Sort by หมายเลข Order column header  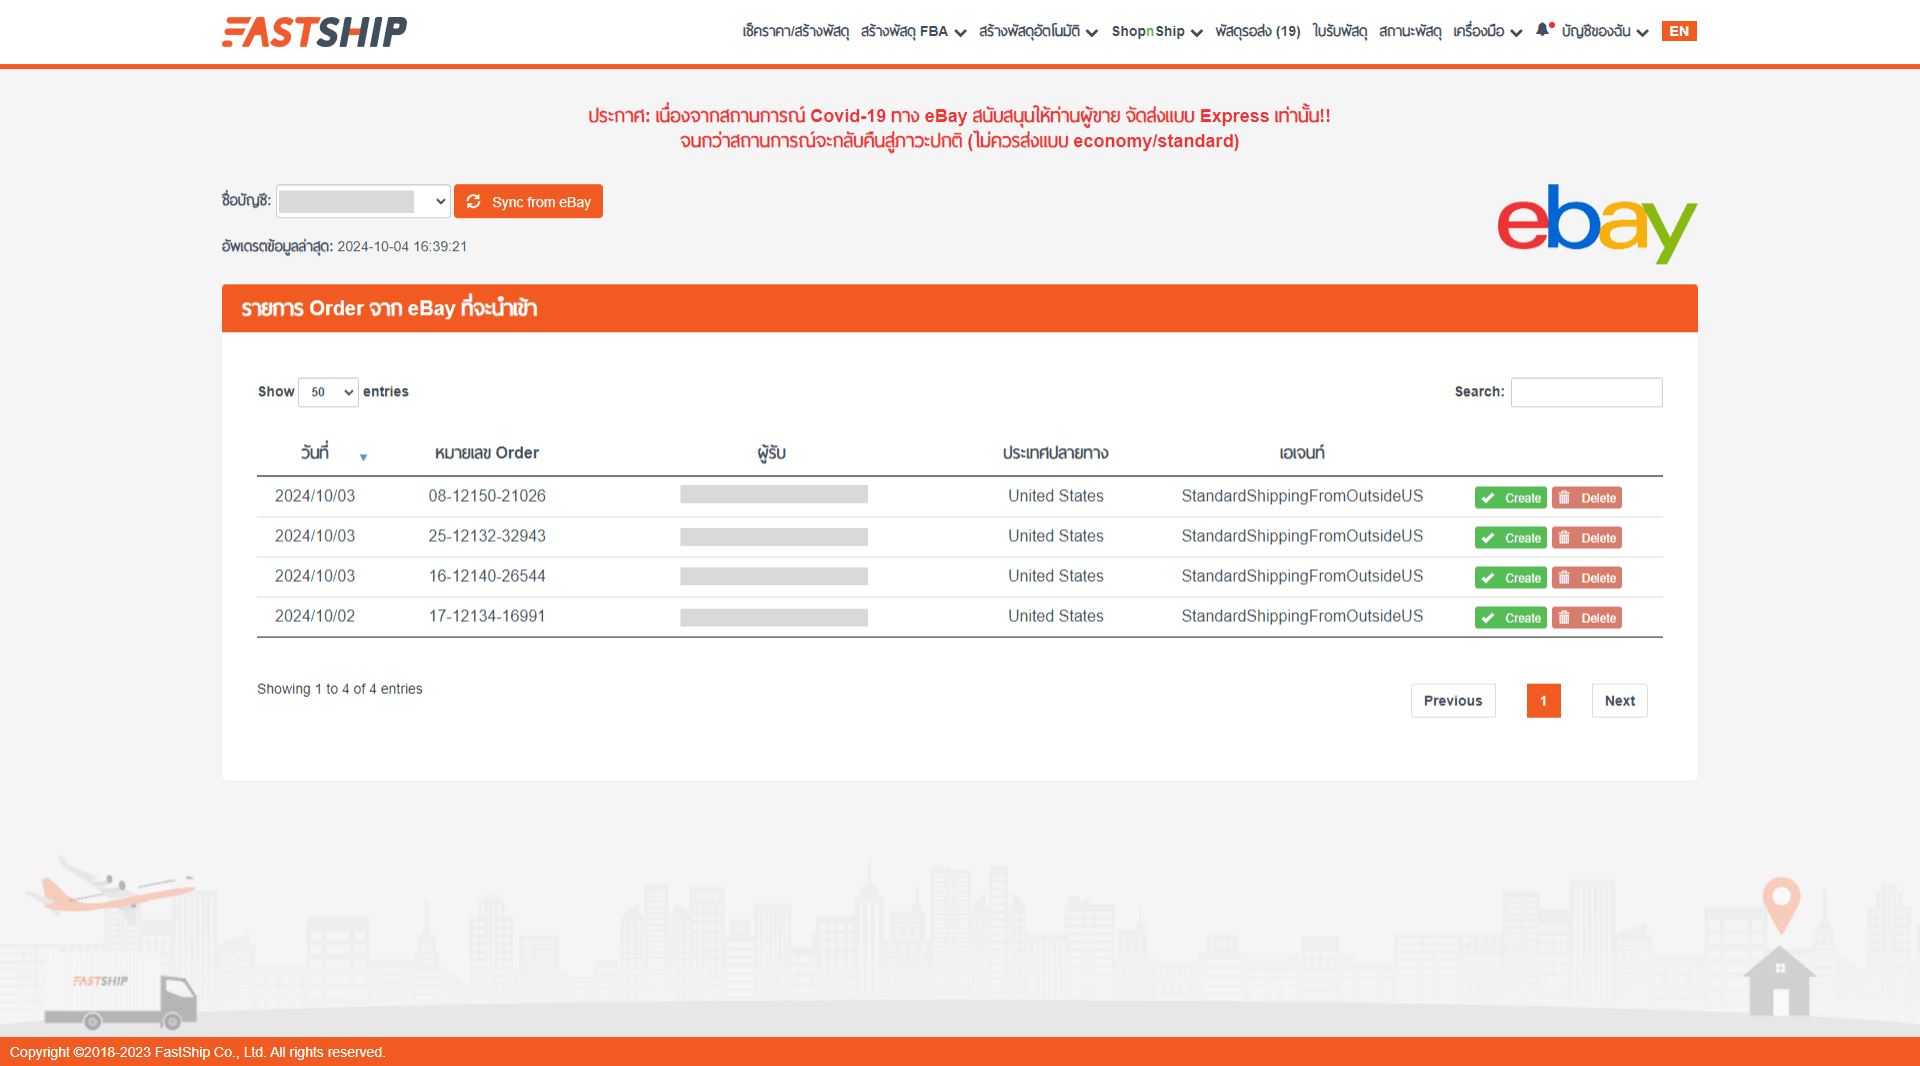tap(487, 453)
